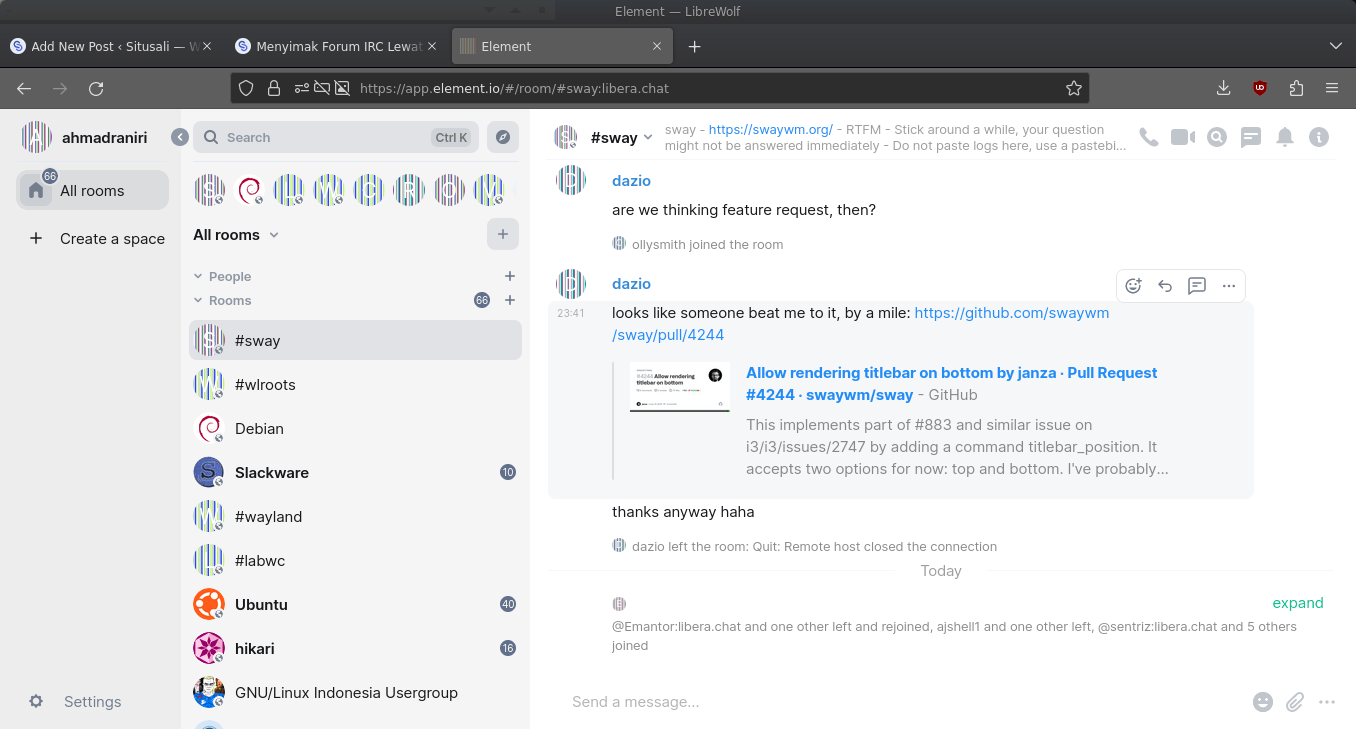Screen dimensions: 1356x729
Task: Open GNU/Linux Indonesia Usergroup room
Action: point(355,692)
